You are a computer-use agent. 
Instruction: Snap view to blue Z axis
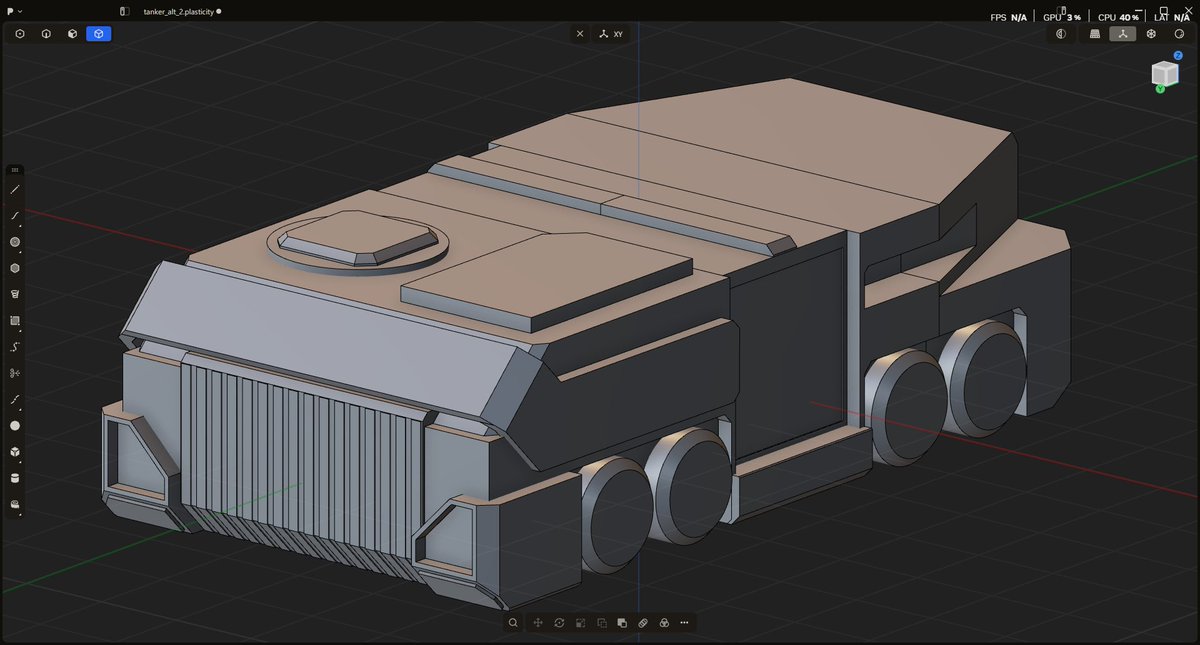1178,56
